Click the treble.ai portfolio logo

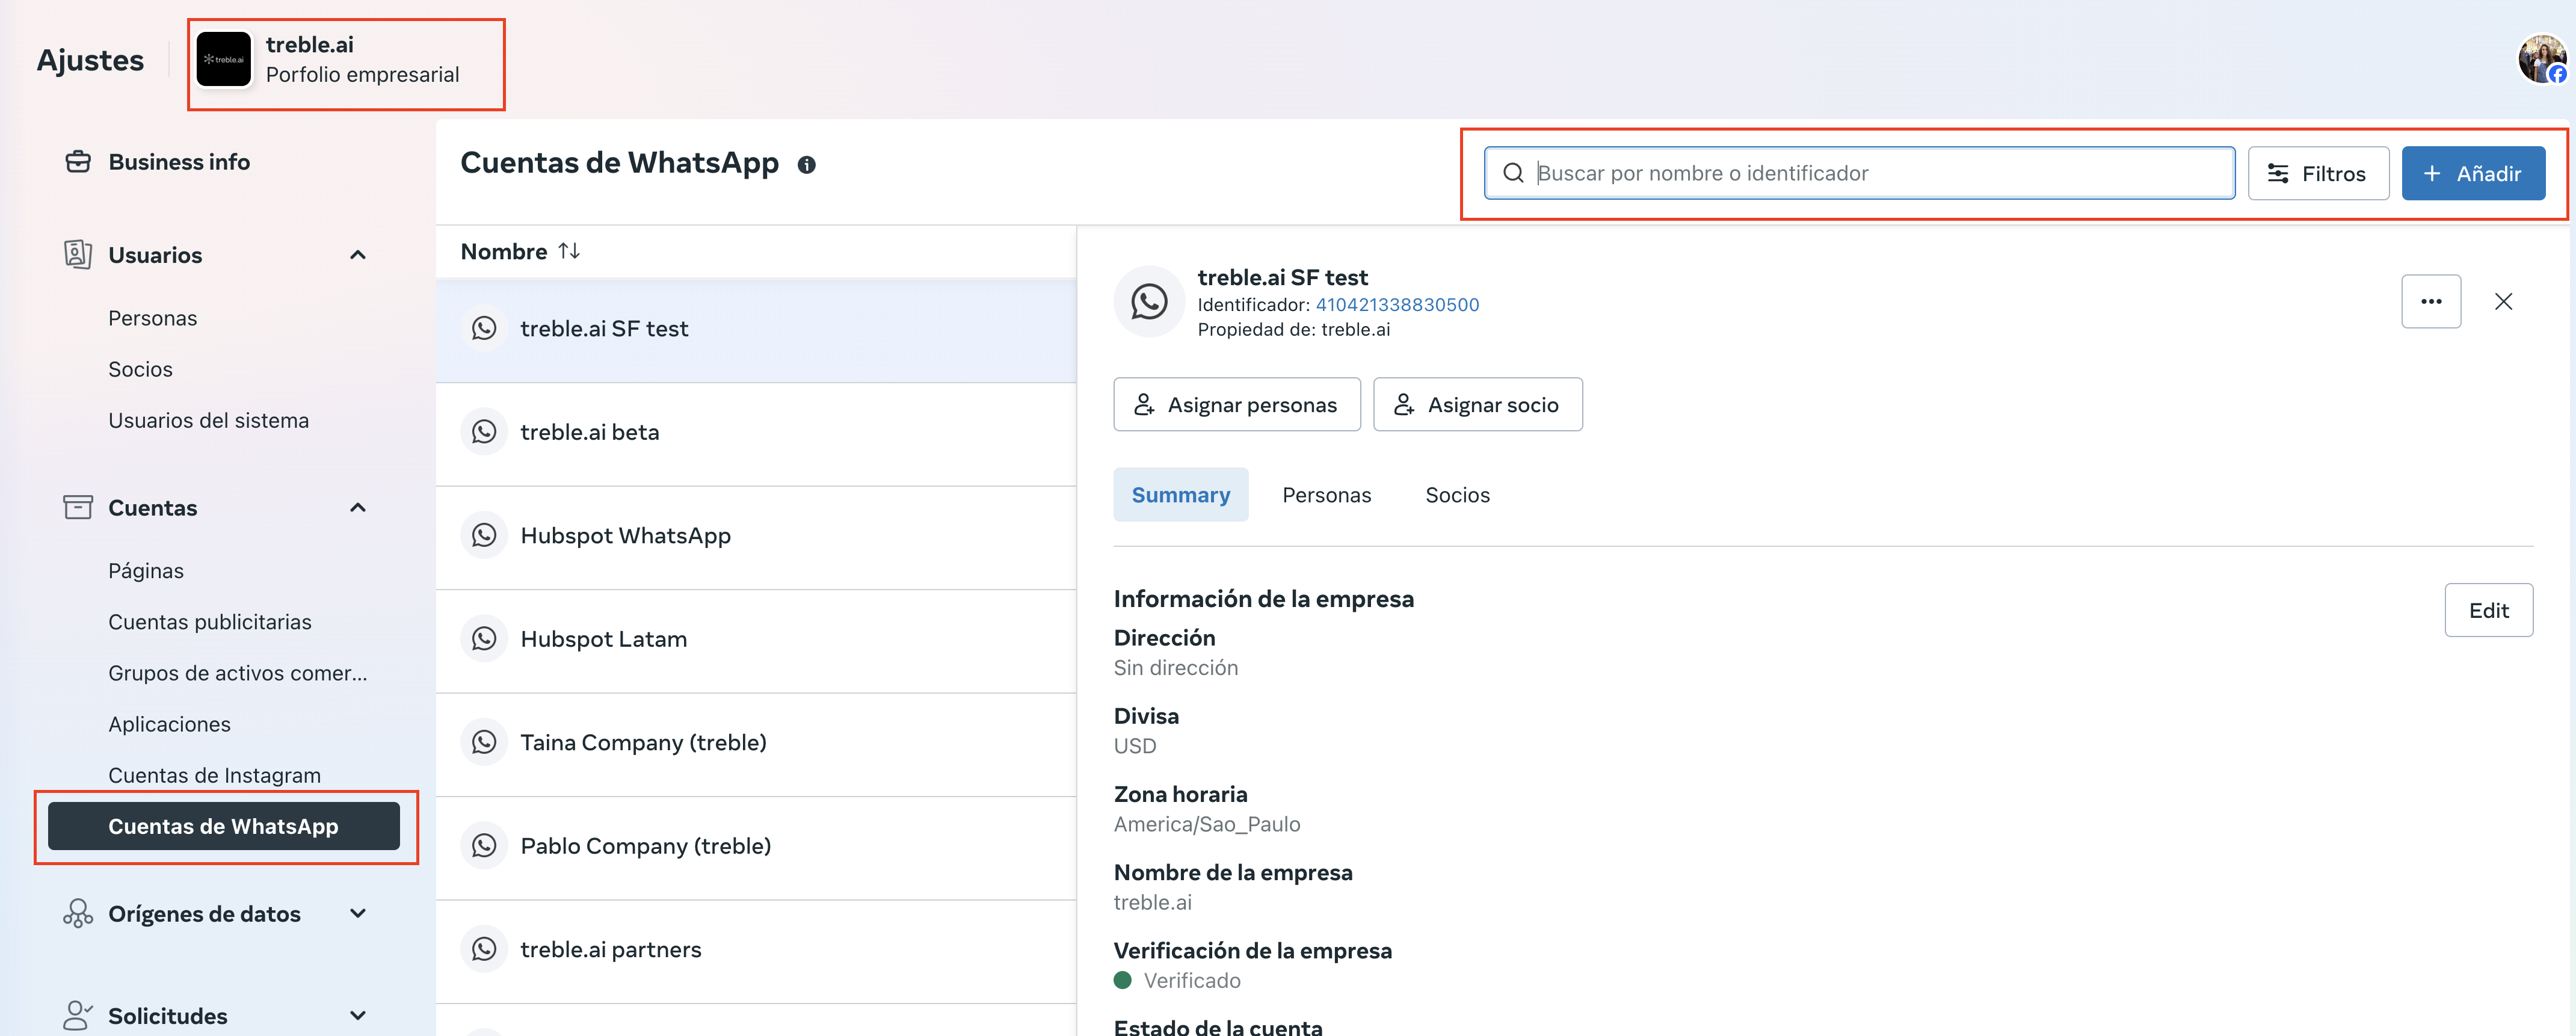224,59
